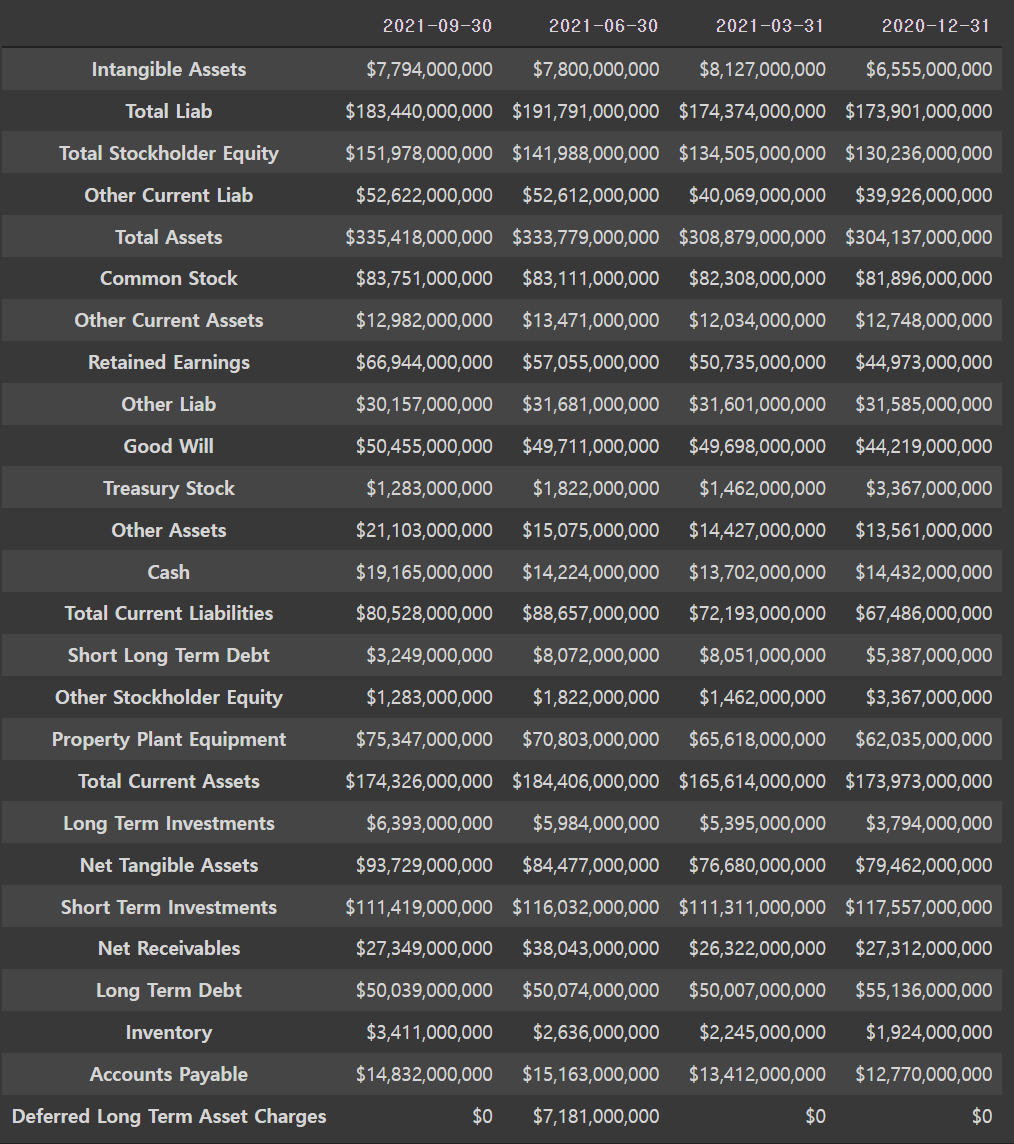Click the Total Liab row label
The width and height of the screenshot is (1014, 1144).
(169, 111)
